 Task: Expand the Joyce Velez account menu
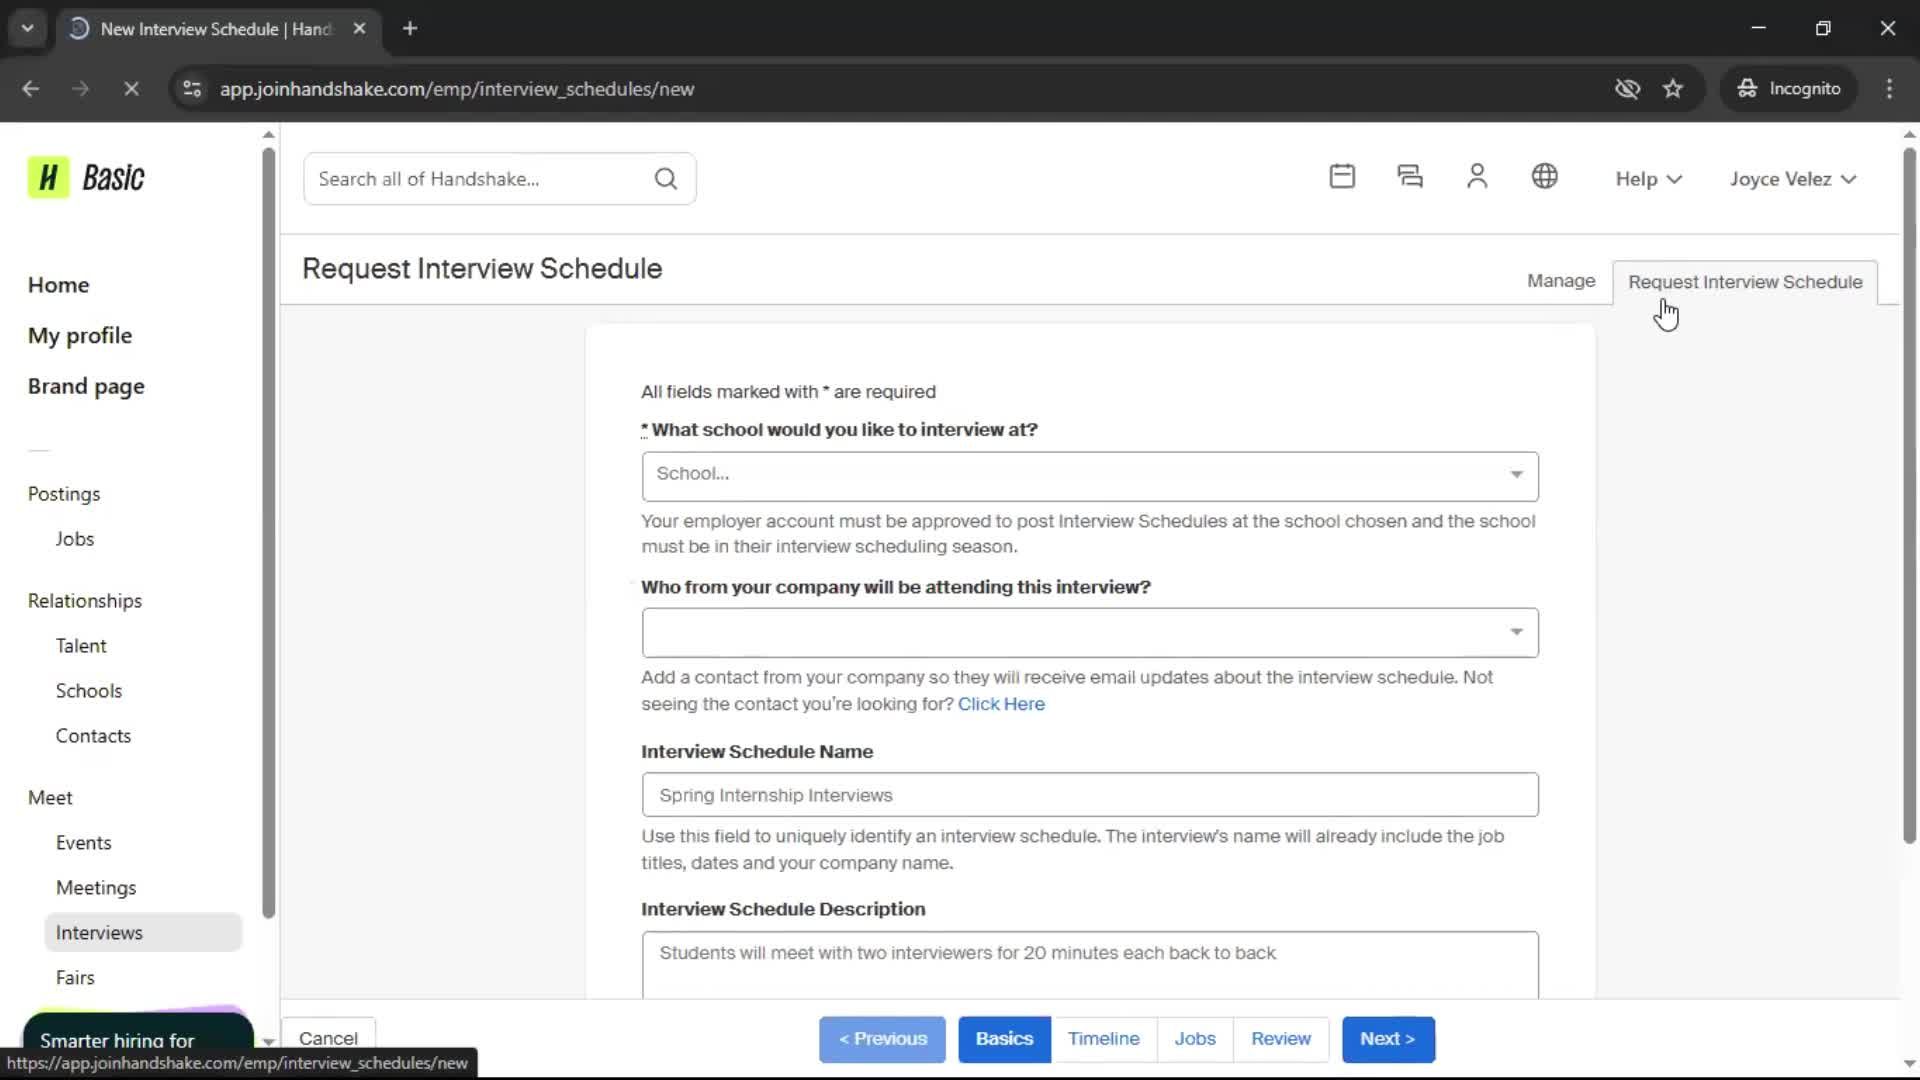pyautogui.click(x=1793, y=179)
